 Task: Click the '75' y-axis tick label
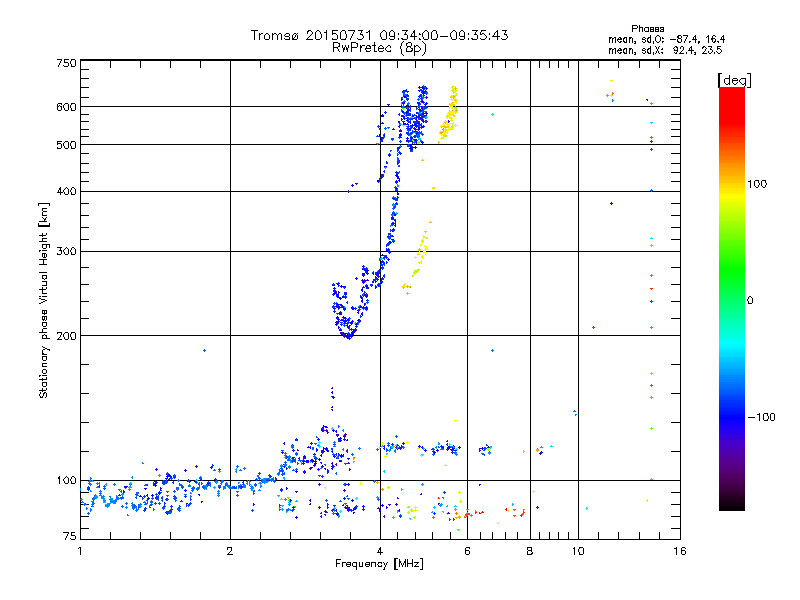tap(70, 536)
